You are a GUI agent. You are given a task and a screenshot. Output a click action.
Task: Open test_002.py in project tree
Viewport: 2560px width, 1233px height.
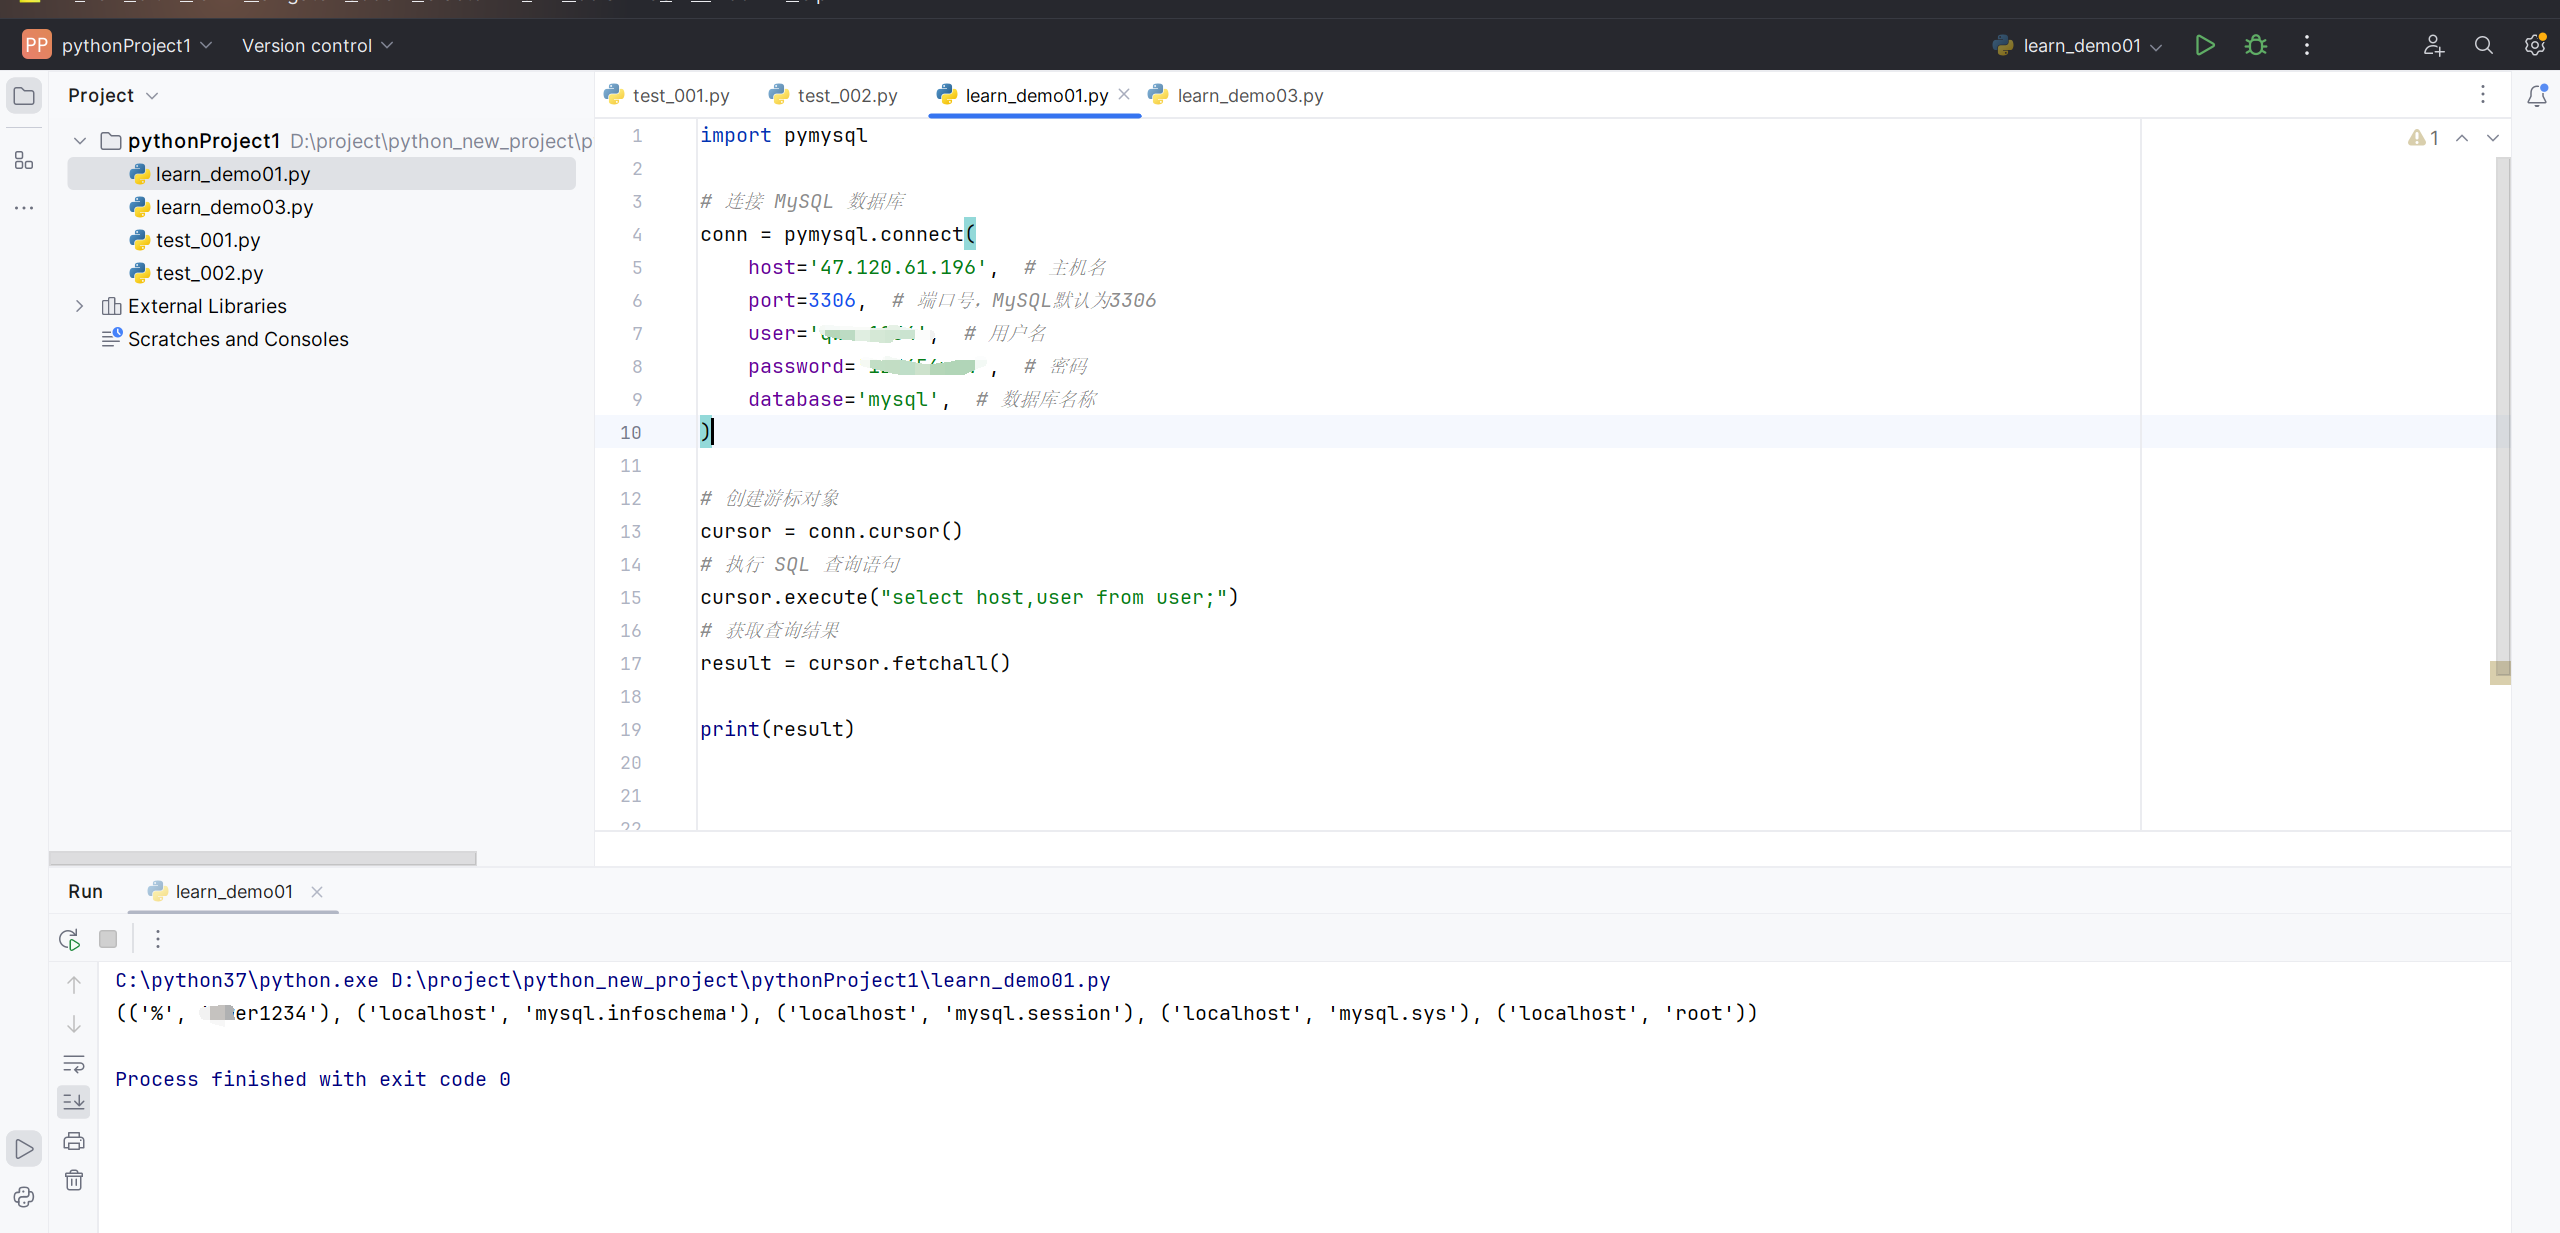pyautogui.click(x=209, y=273)
